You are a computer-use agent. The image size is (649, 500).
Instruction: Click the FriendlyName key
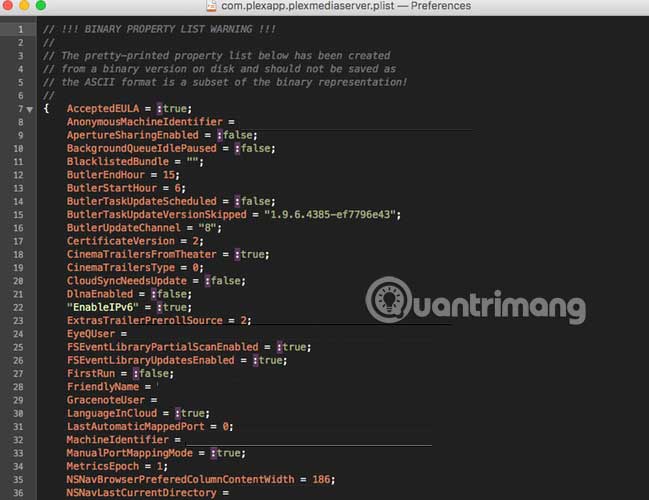tap(103, 387)
